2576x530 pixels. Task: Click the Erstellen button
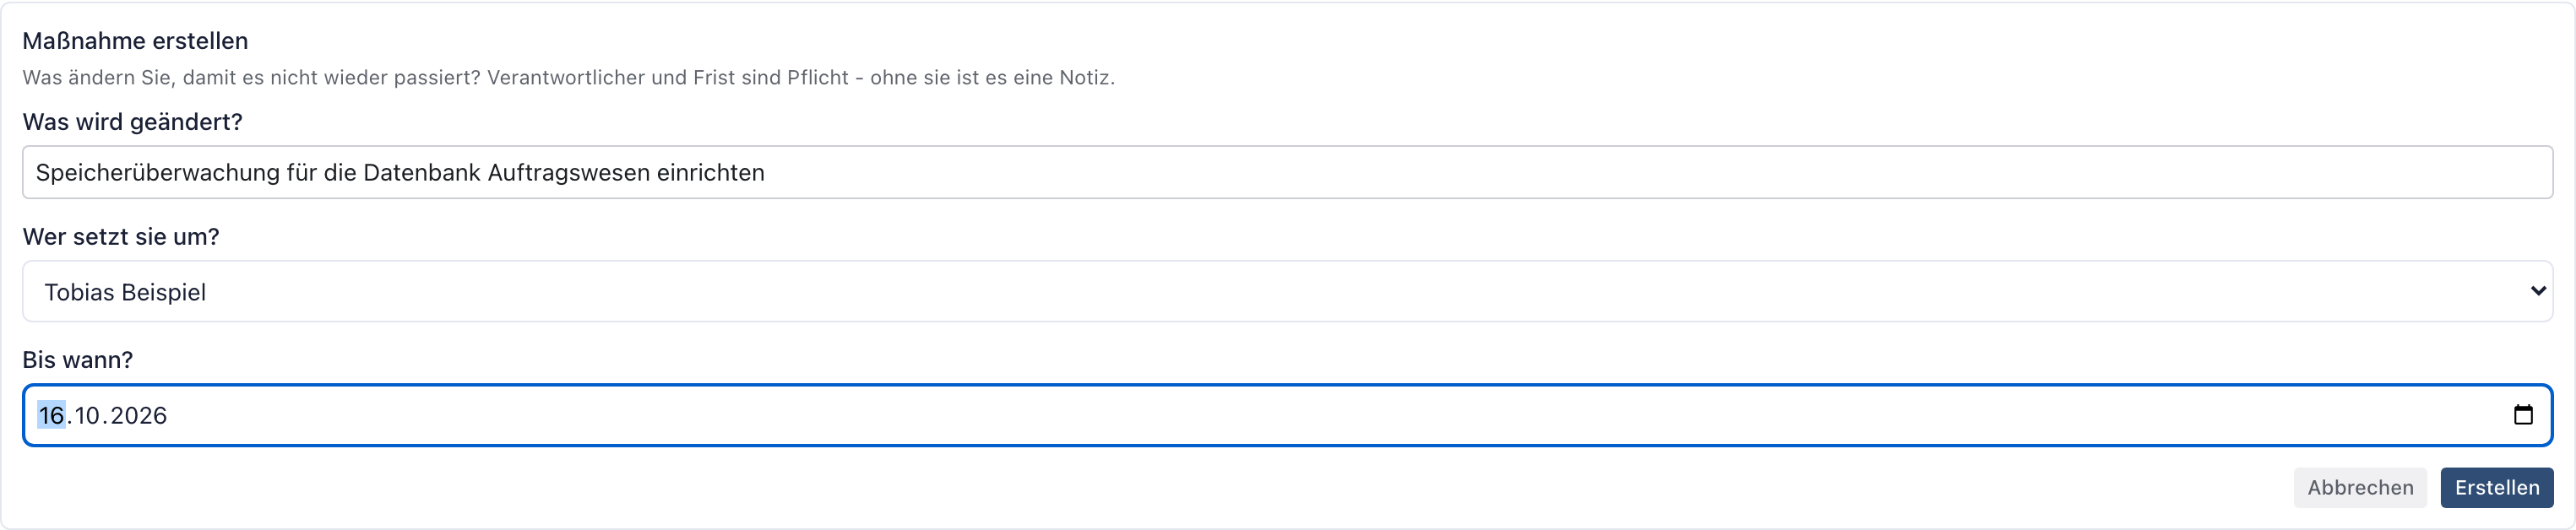pyautogui.click(x=2497, y=488)
